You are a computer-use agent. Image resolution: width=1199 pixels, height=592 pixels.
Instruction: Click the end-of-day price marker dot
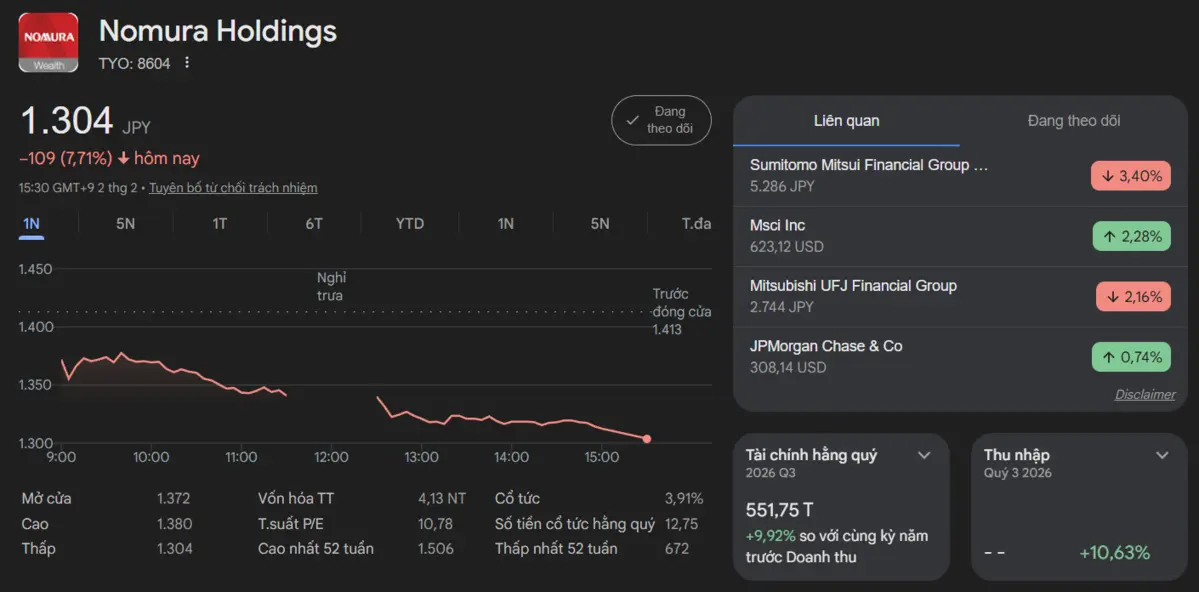[x=647, y=439]
